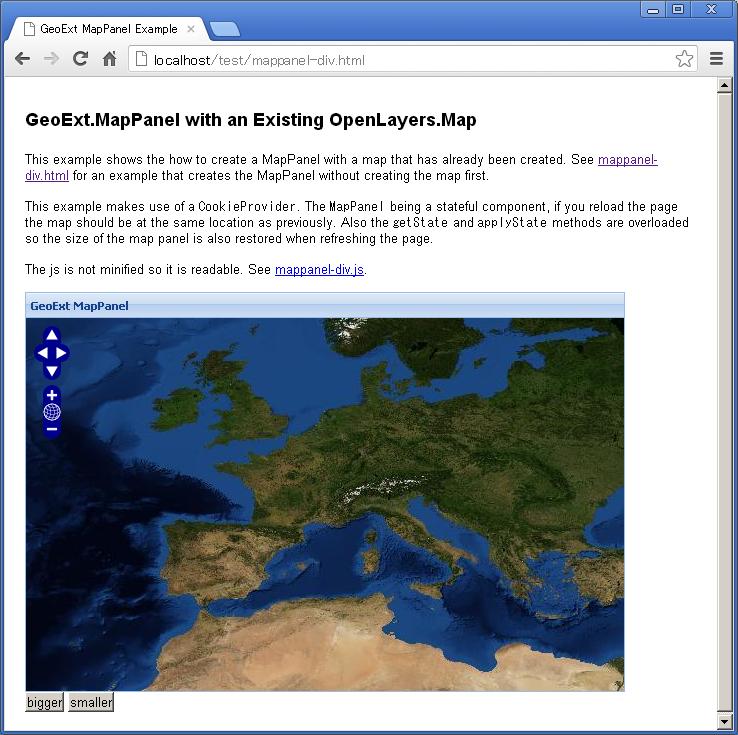The image size is (738, 735).
Task: Bookmark this page with the star icon
Action: pyautogui.click(x=684, y=59)
